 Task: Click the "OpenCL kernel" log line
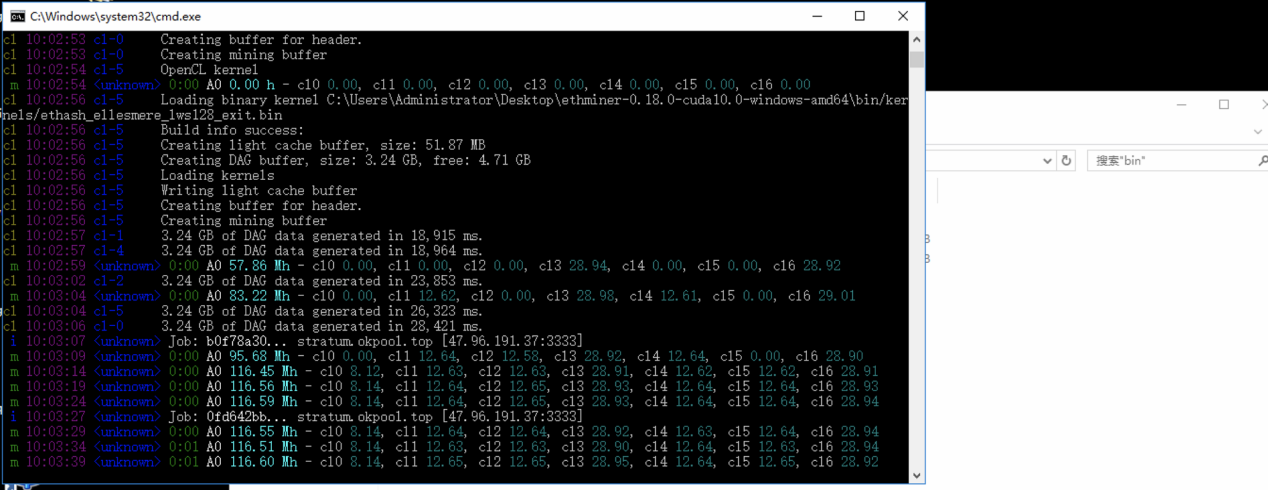[209, 70]
